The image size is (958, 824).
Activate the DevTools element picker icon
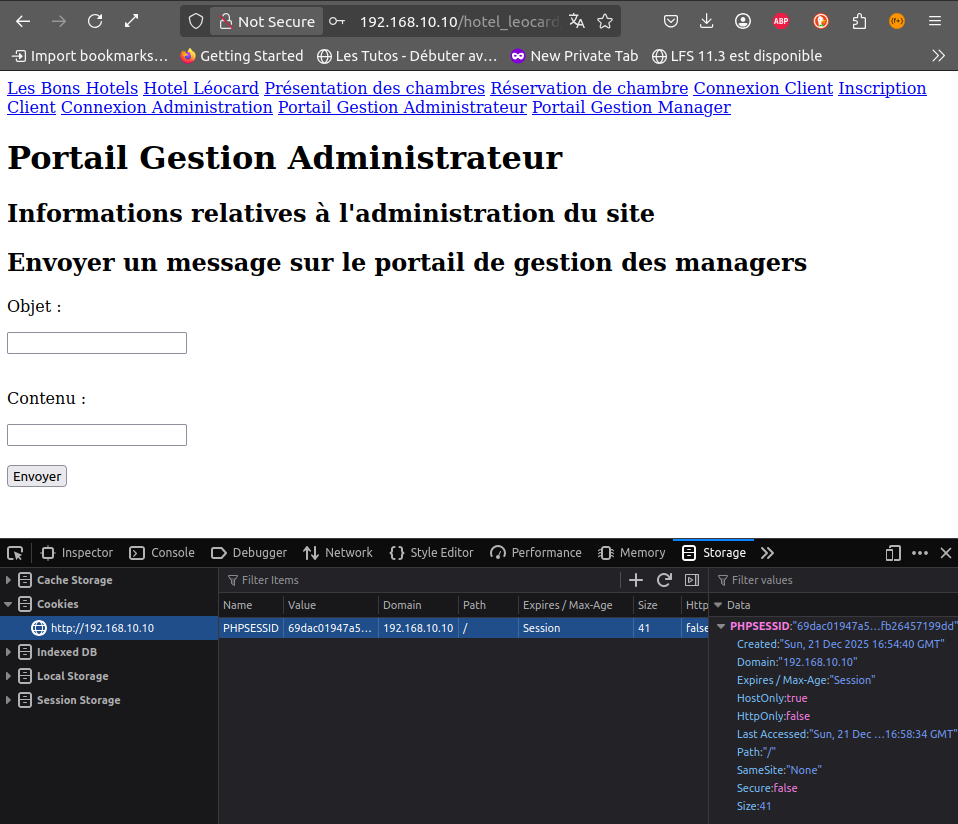[x=15, y=553]
